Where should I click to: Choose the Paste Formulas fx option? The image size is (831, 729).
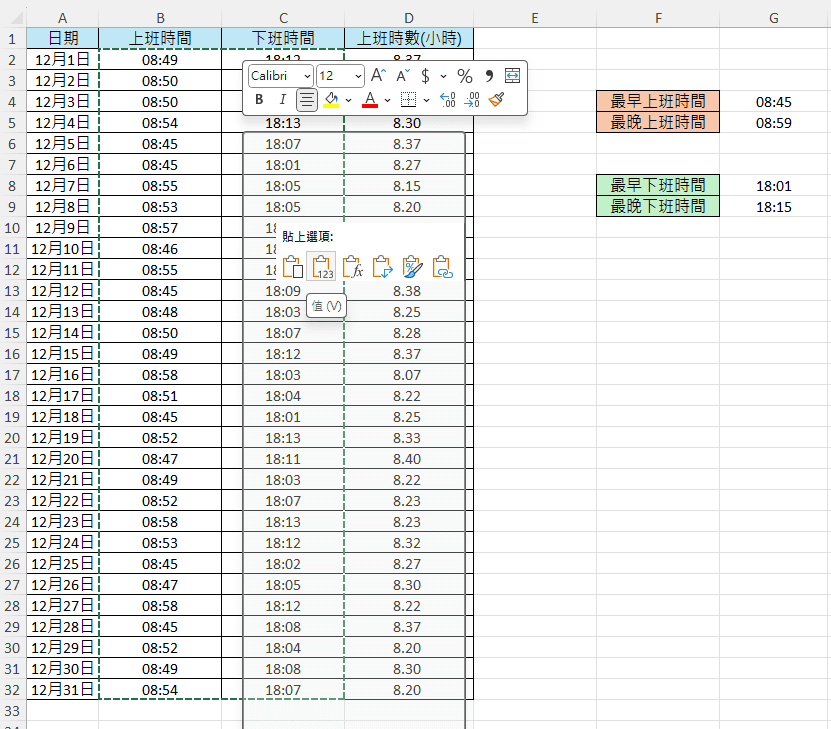click(352, 266)
